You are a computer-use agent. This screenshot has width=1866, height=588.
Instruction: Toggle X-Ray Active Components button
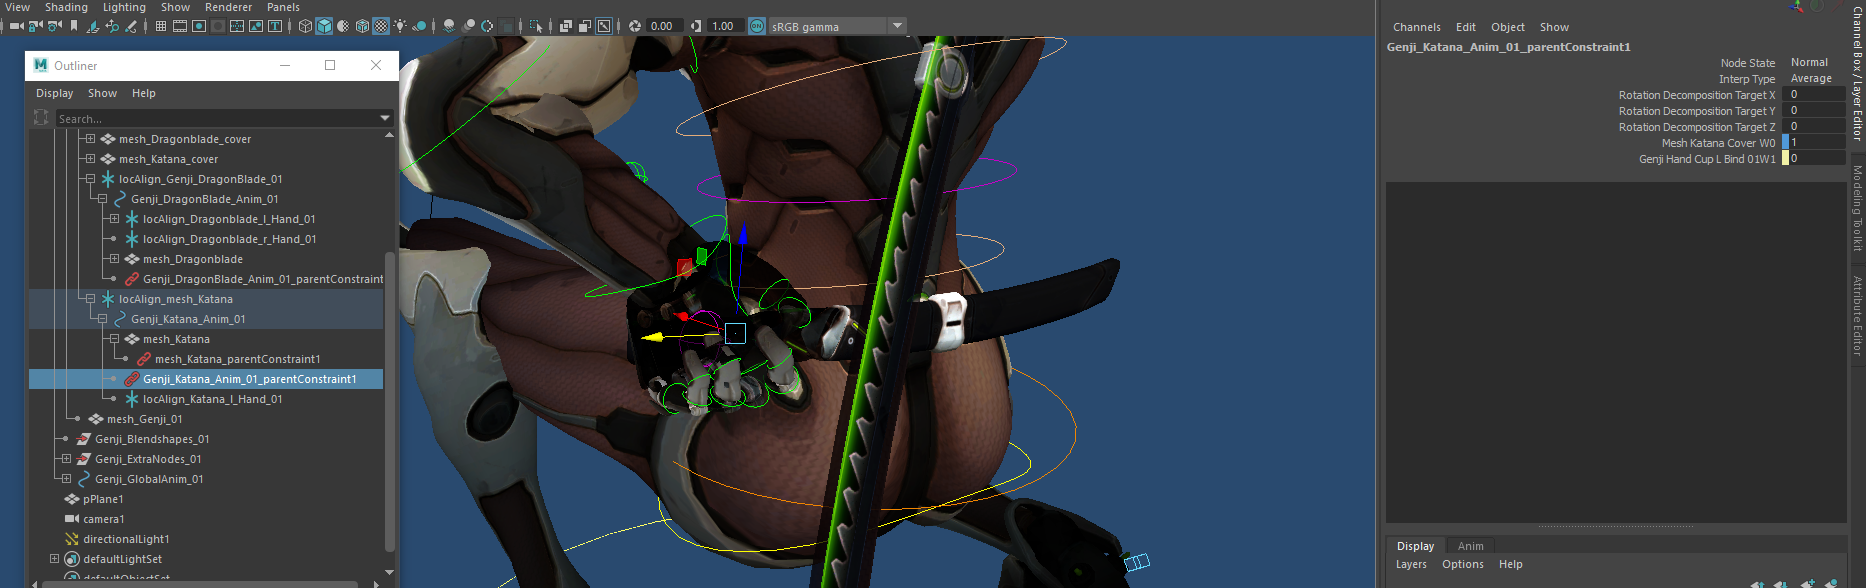tap(584, 26)
